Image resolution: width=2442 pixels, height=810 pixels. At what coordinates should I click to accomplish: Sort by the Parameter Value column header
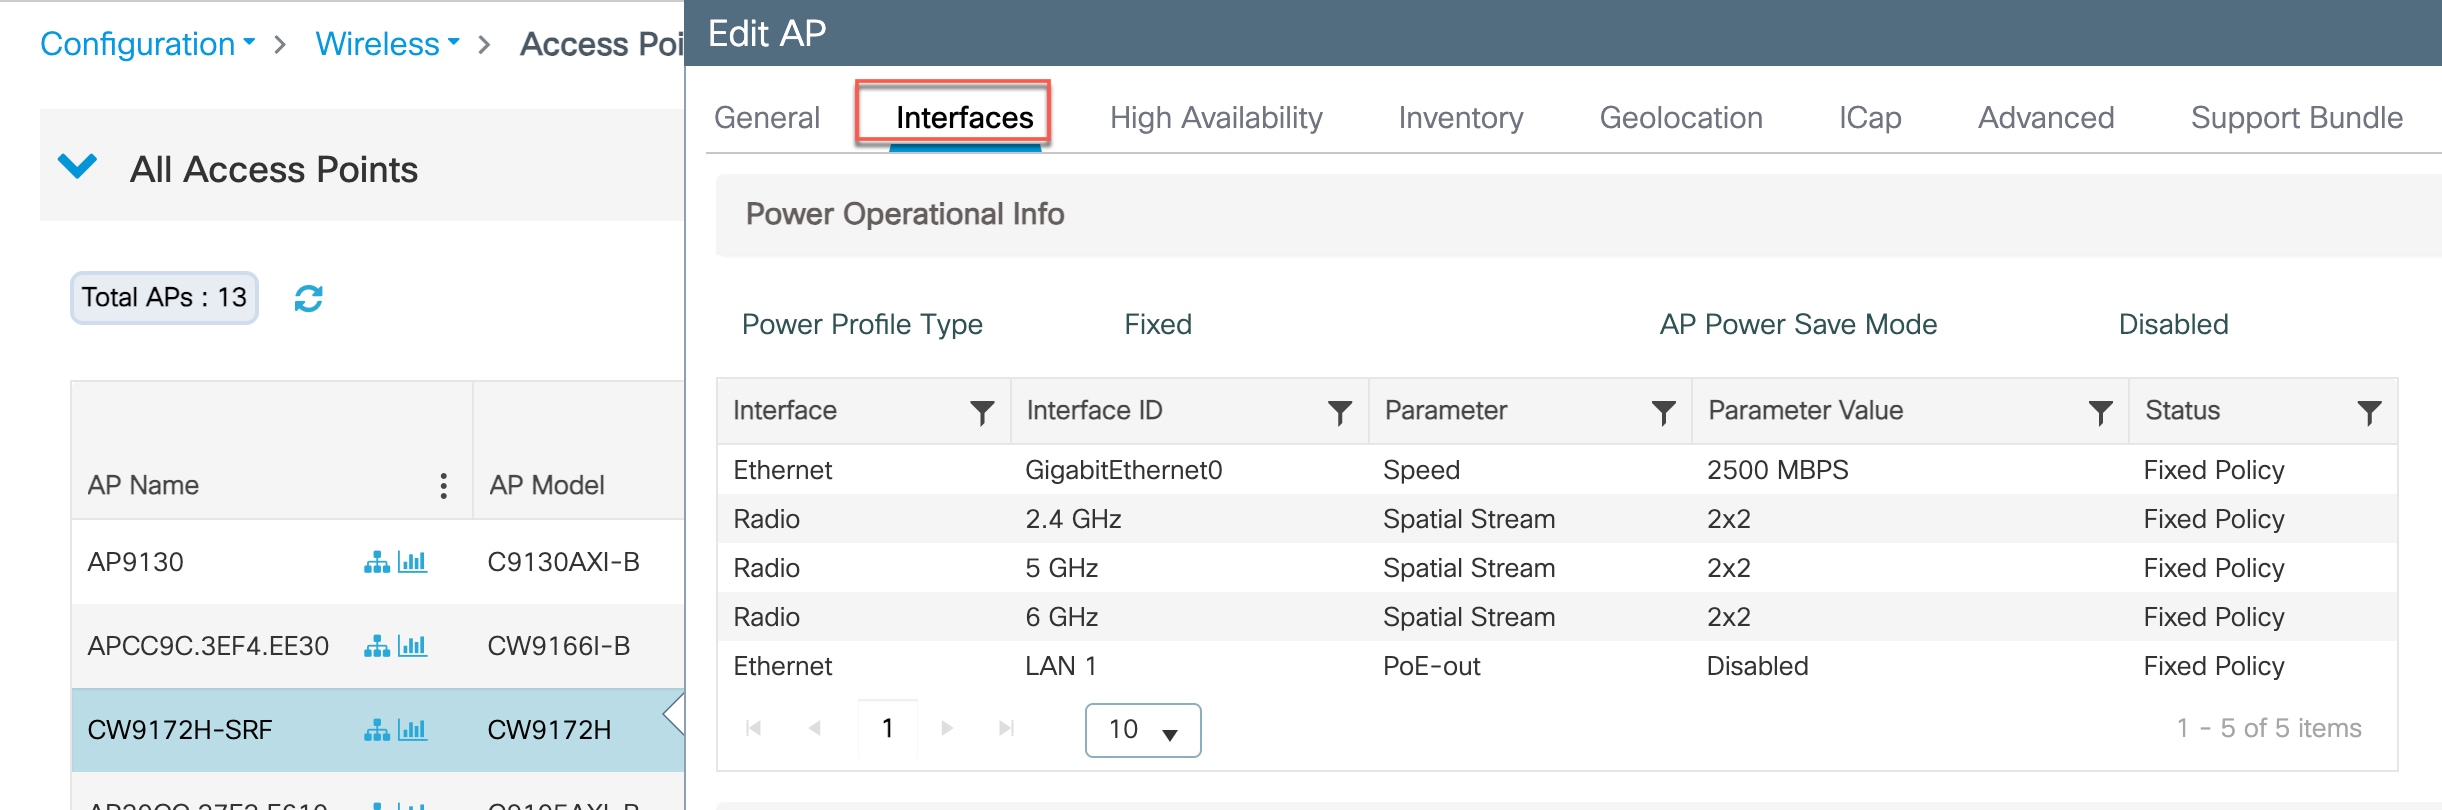click(1805, 410)
